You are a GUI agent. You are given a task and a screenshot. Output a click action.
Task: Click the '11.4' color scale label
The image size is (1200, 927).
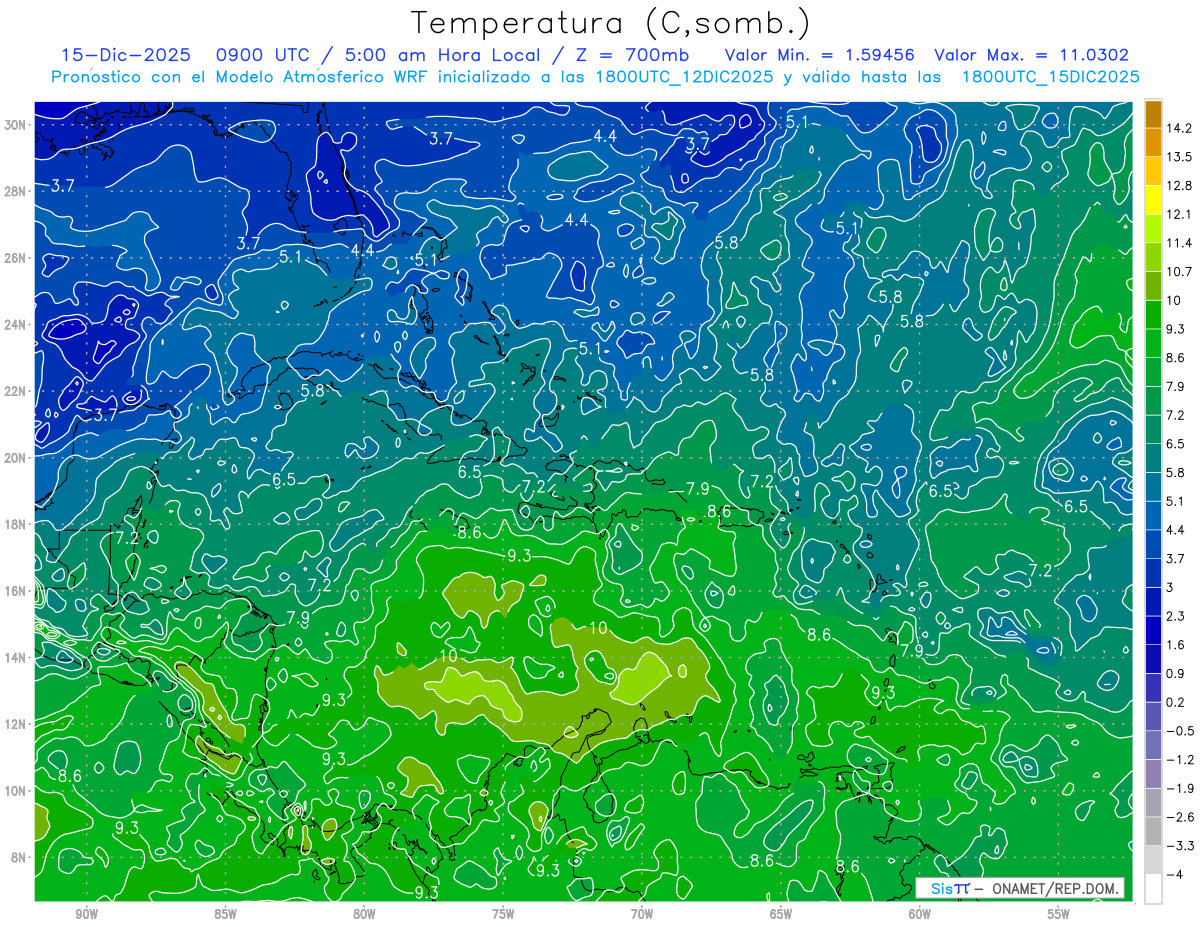pos(1180,243)
